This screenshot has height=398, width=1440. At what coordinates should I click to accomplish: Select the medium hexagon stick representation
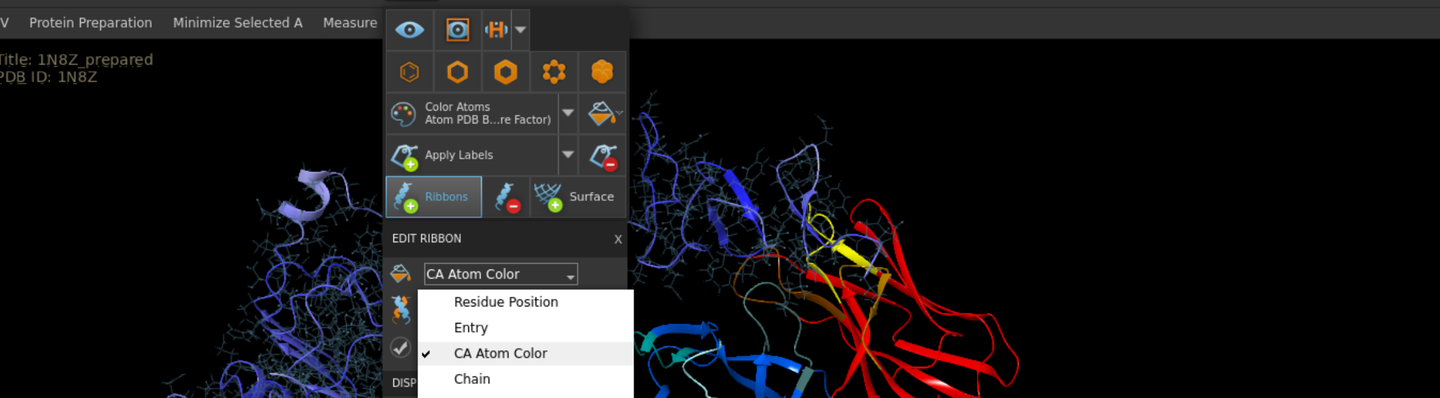457,72
